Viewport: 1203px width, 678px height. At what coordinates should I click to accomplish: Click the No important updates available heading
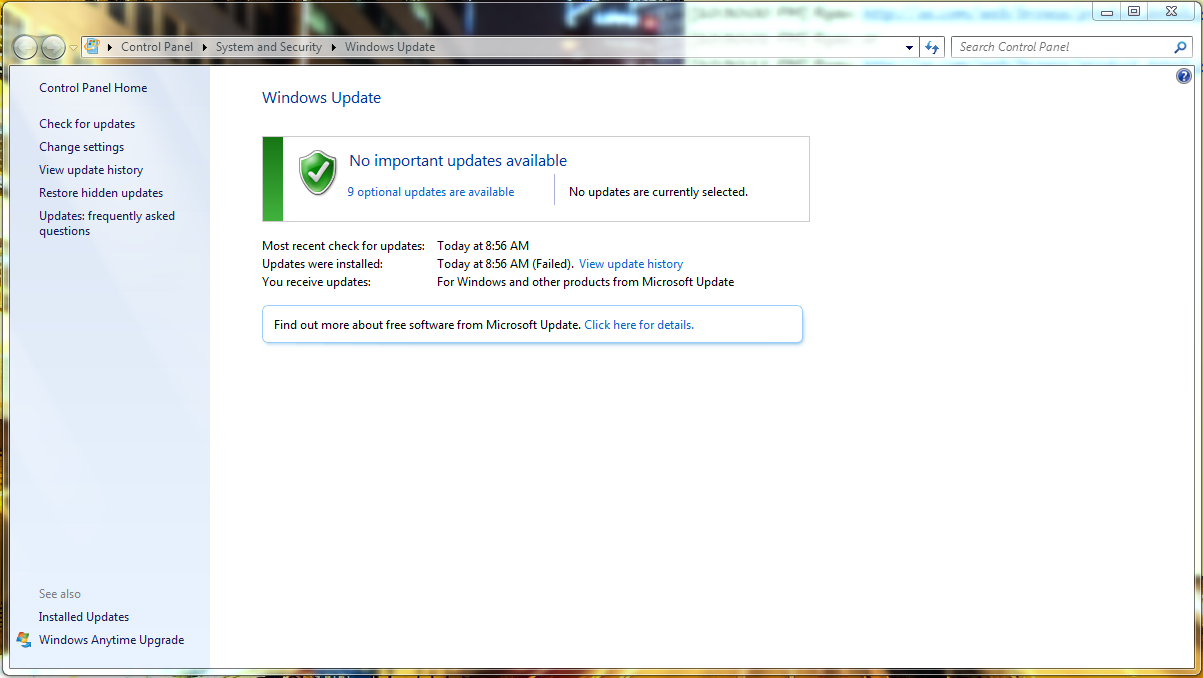[458, 161]
